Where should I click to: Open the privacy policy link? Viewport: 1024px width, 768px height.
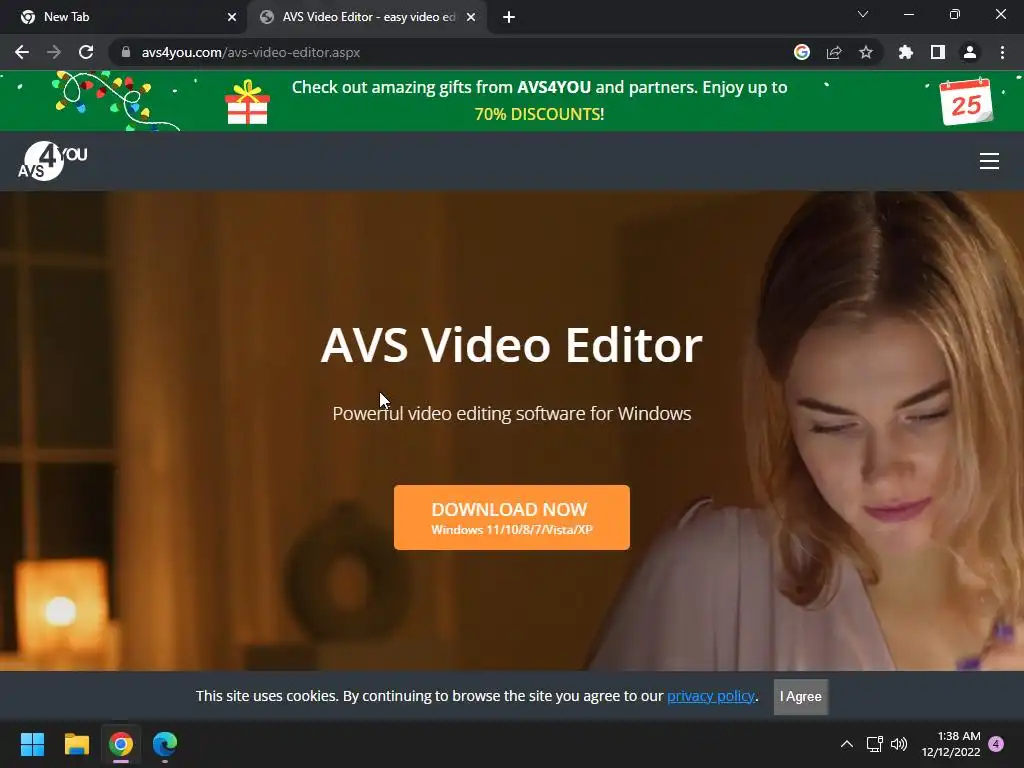[x=711, y=696]
